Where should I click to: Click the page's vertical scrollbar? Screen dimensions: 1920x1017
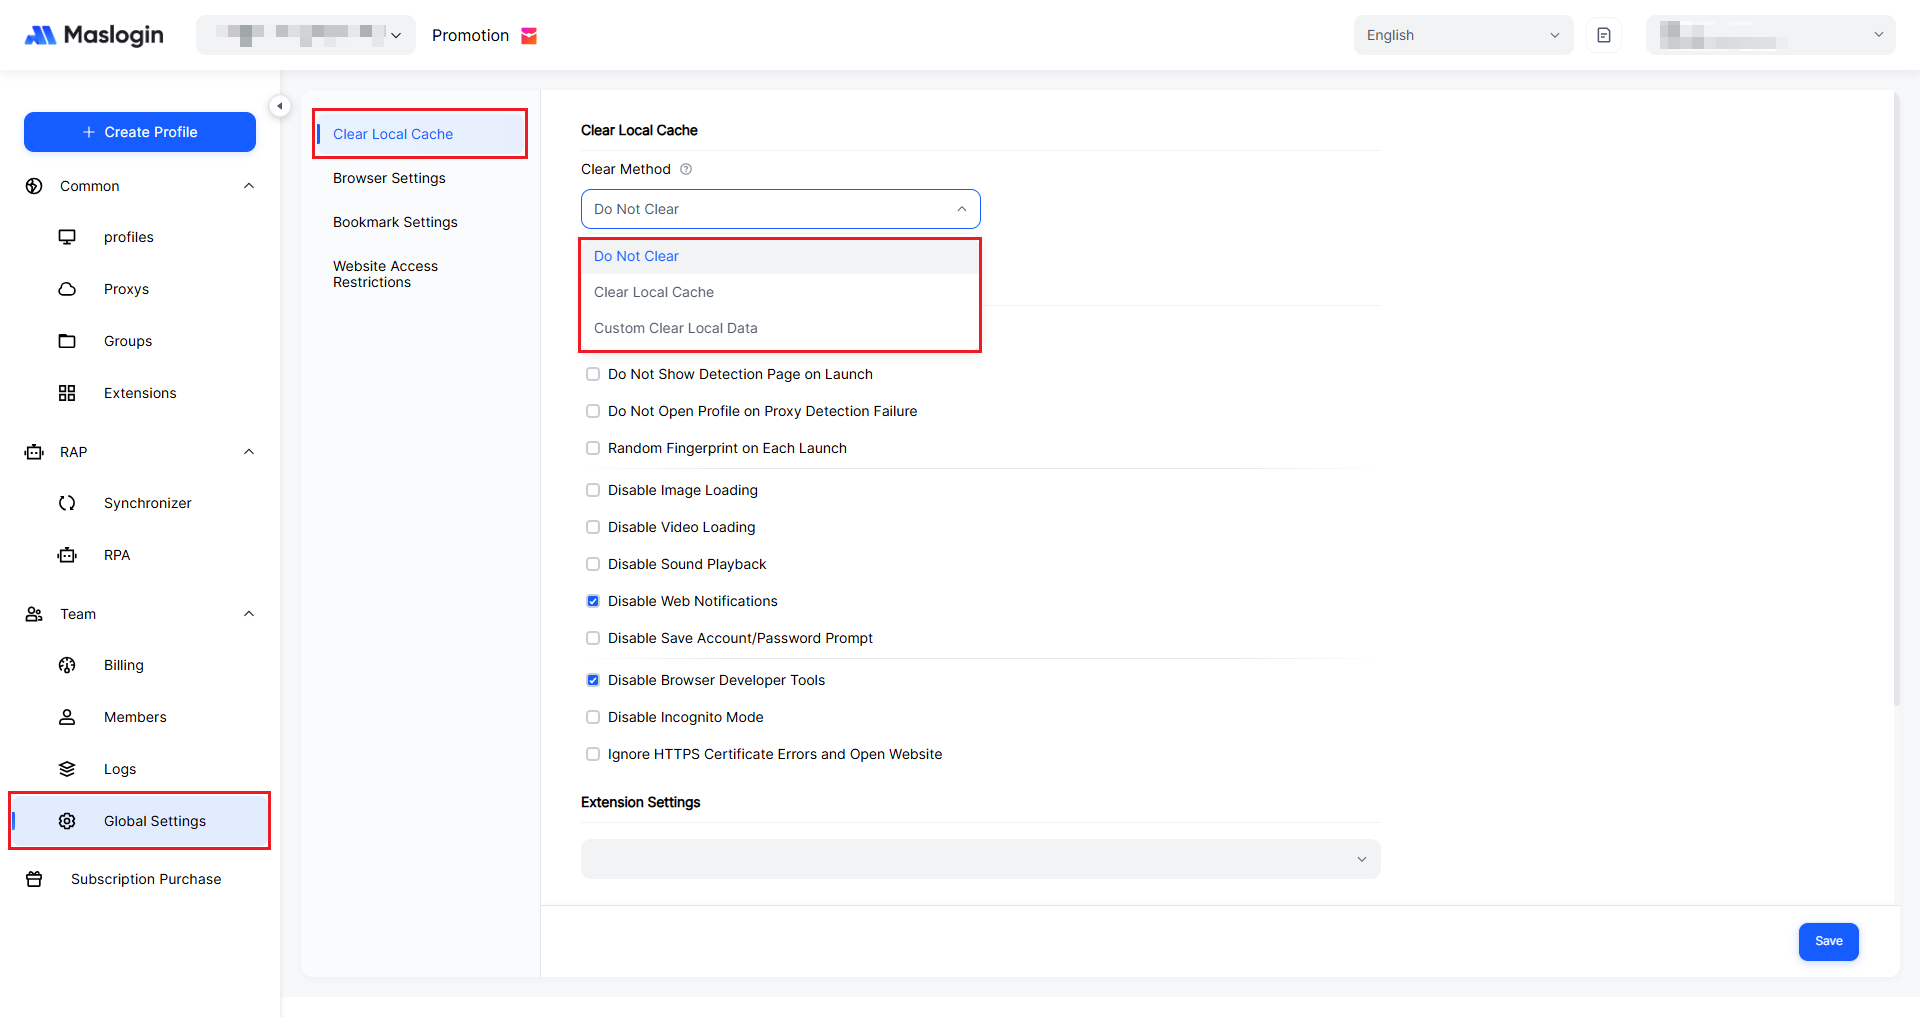pos(1896,400)
